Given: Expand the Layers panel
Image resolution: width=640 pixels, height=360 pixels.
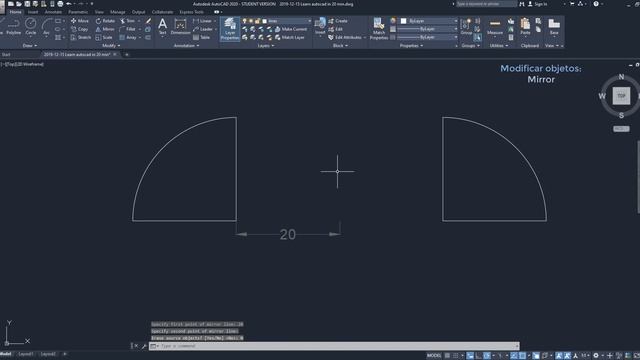Looking at the screenshot, I should (266, 46).
